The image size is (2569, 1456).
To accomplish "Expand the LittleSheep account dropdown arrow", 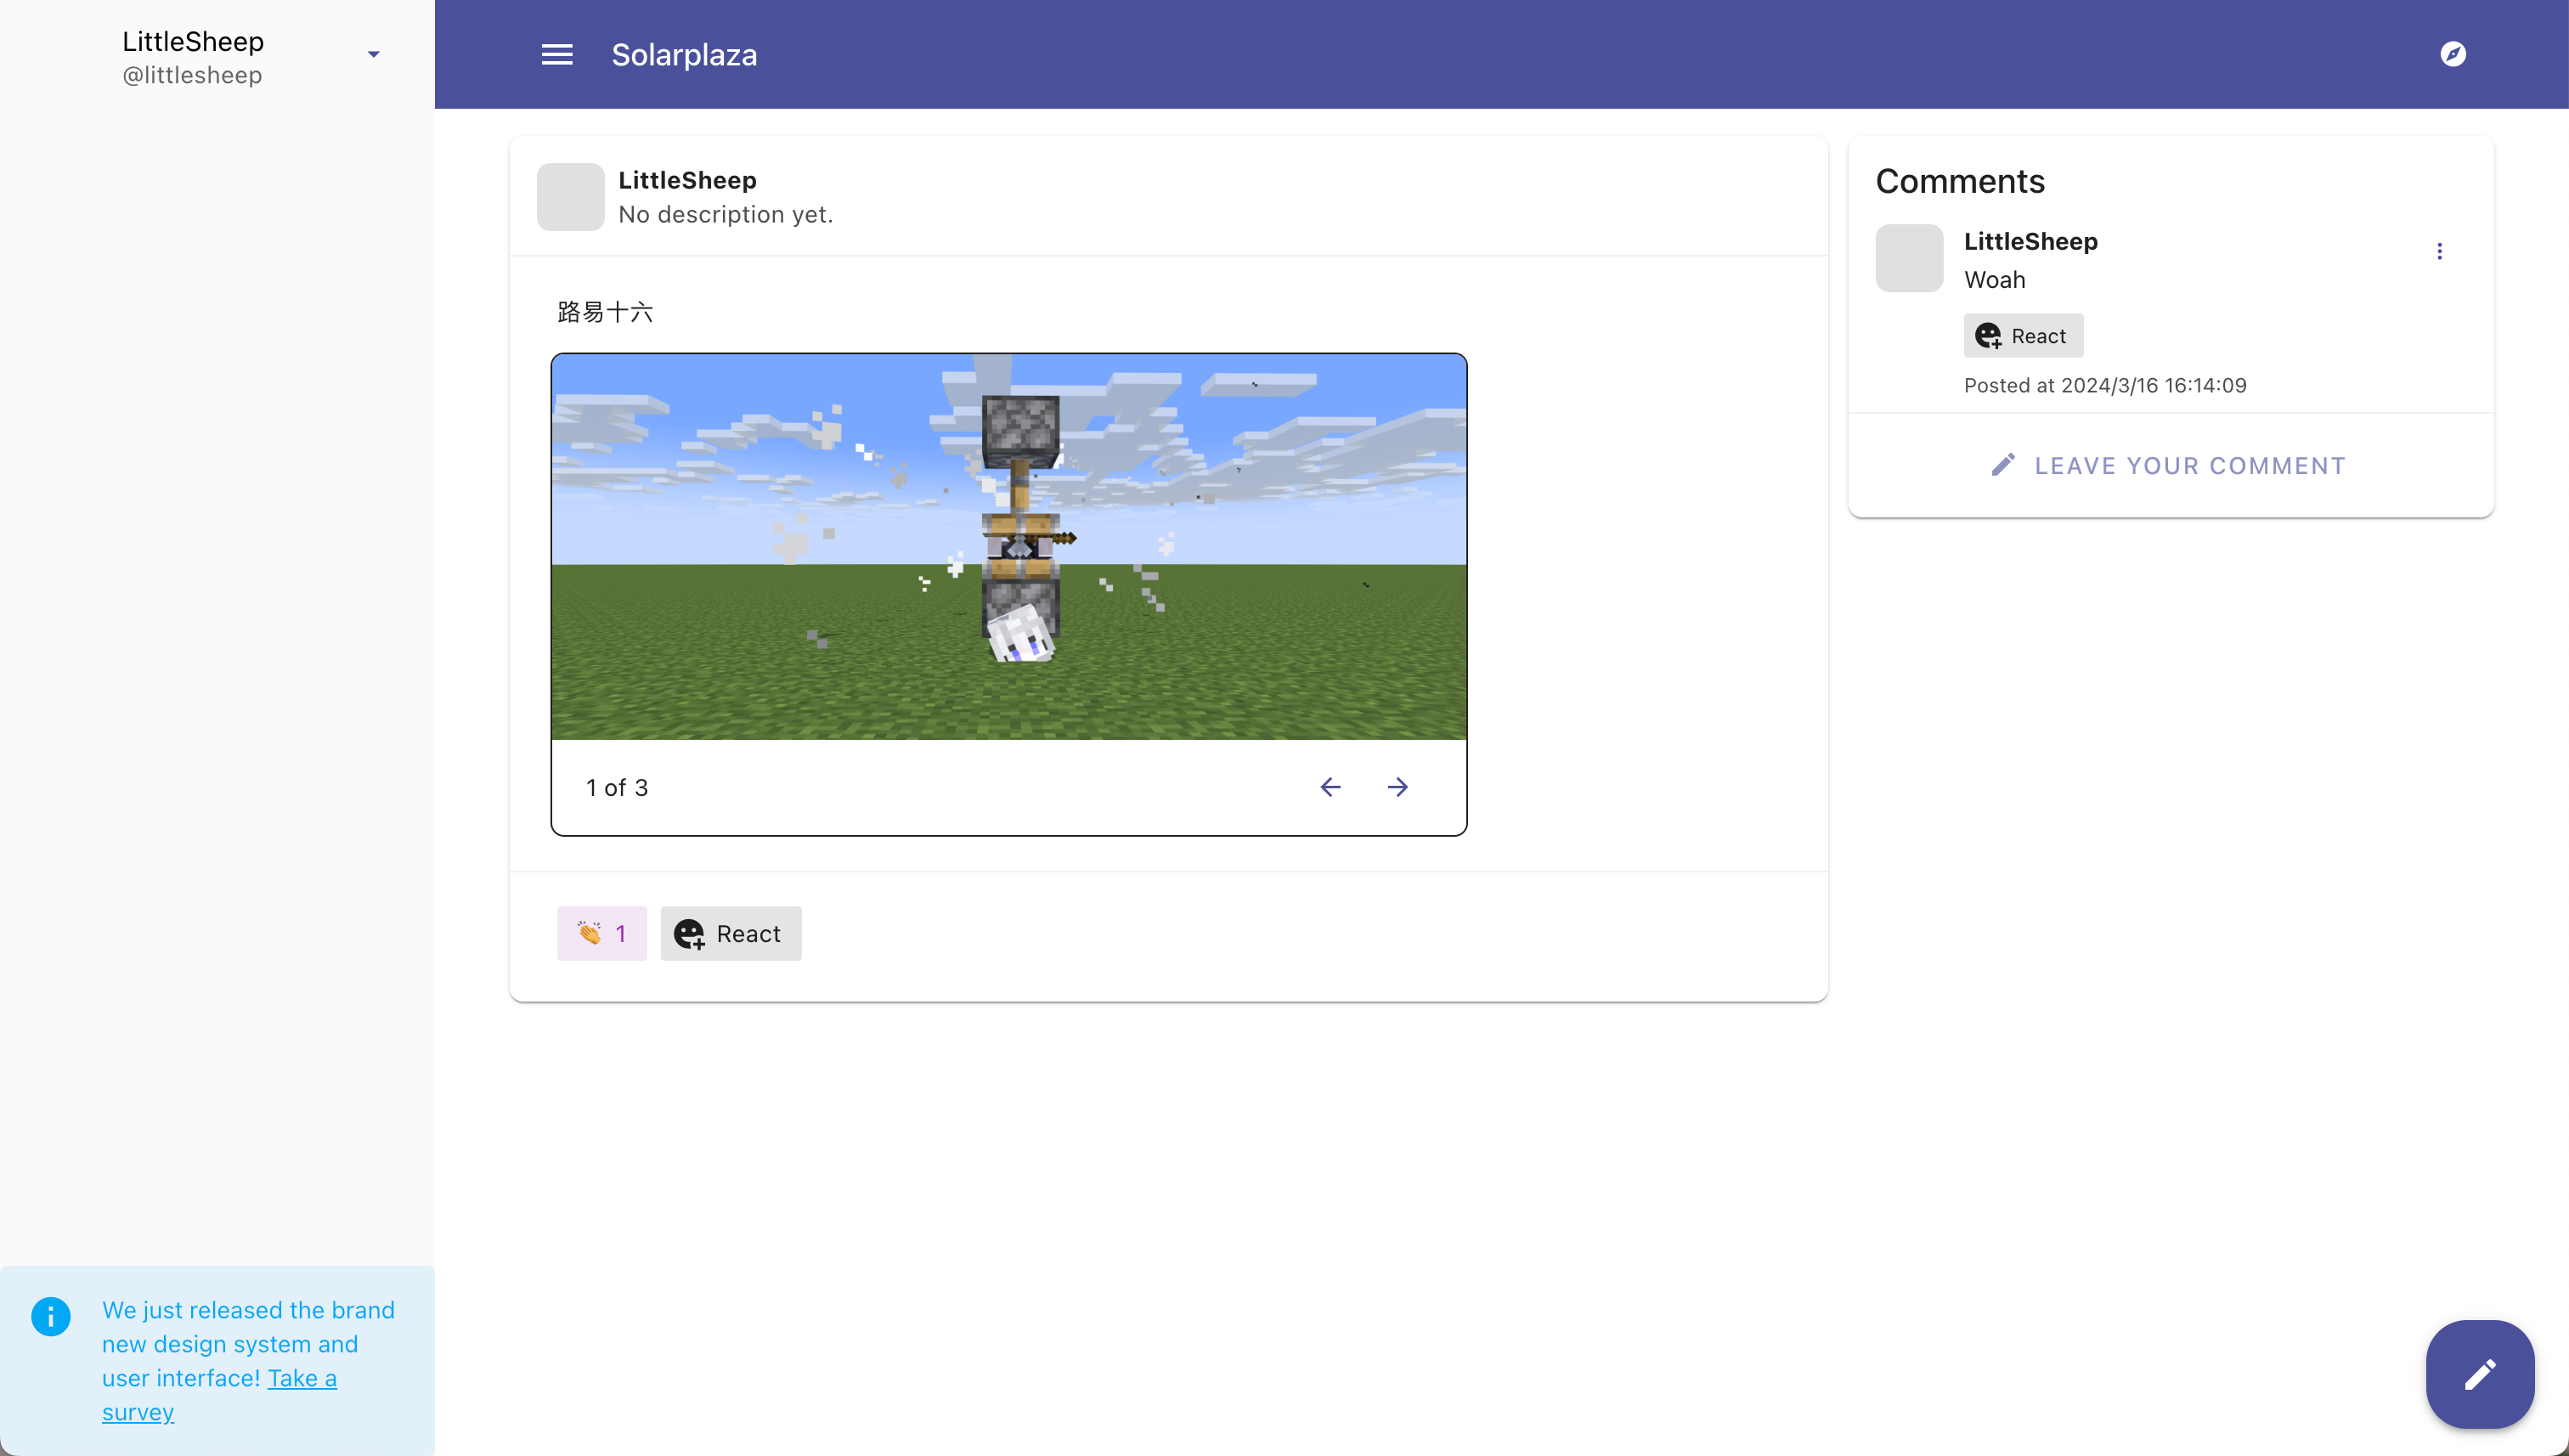I will click(373, 55).
